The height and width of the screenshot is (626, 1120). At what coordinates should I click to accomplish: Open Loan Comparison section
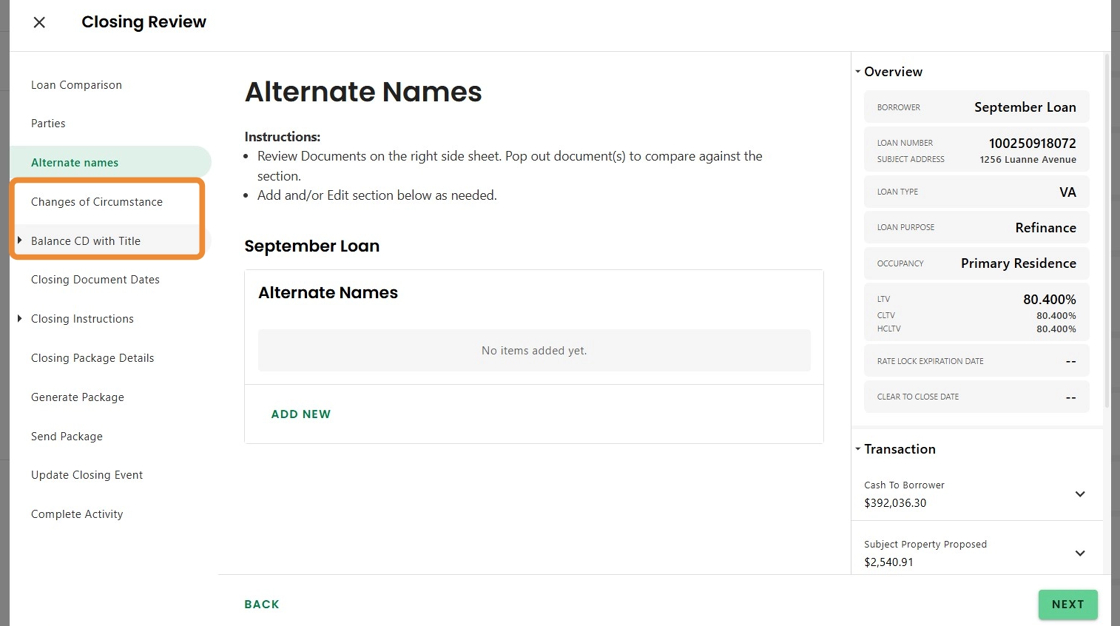click(x=76, y=85)
